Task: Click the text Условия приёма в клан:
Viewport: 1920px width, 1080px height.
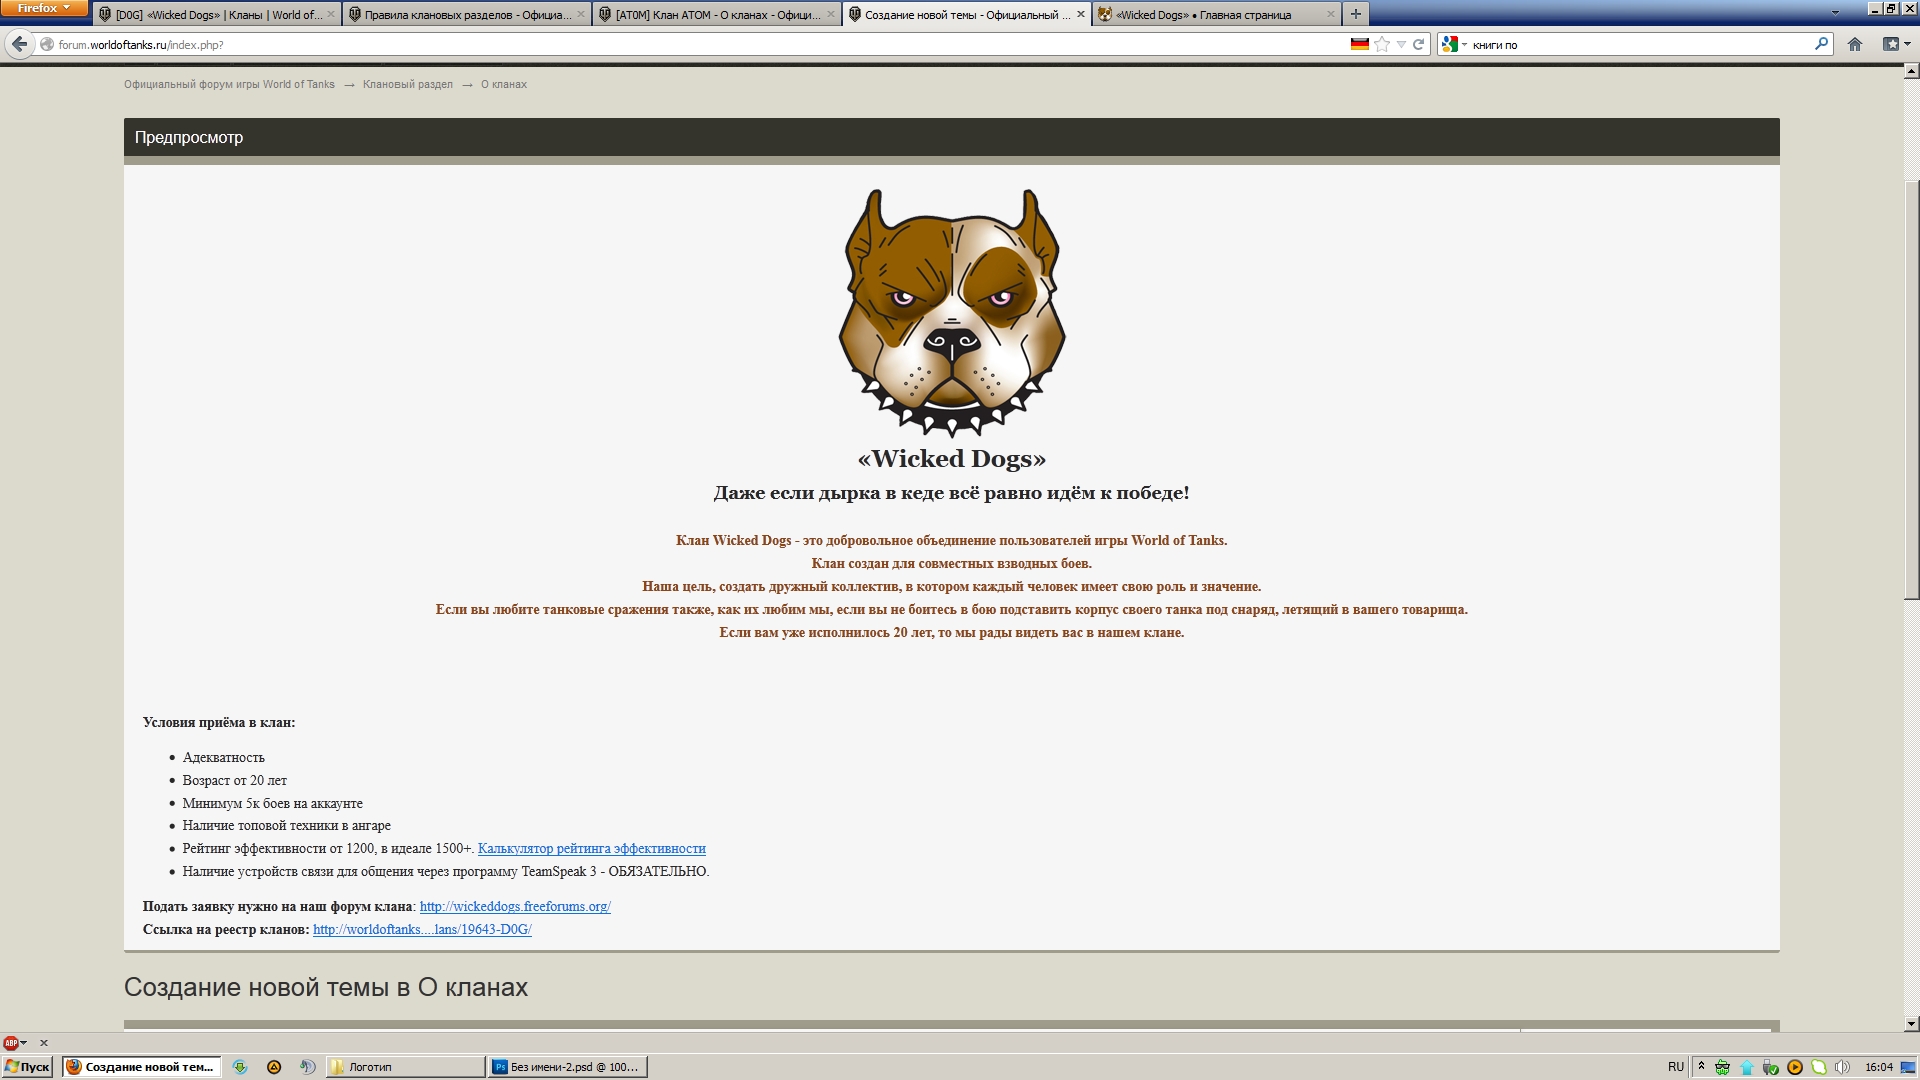Action: click(x=219, y=722)
